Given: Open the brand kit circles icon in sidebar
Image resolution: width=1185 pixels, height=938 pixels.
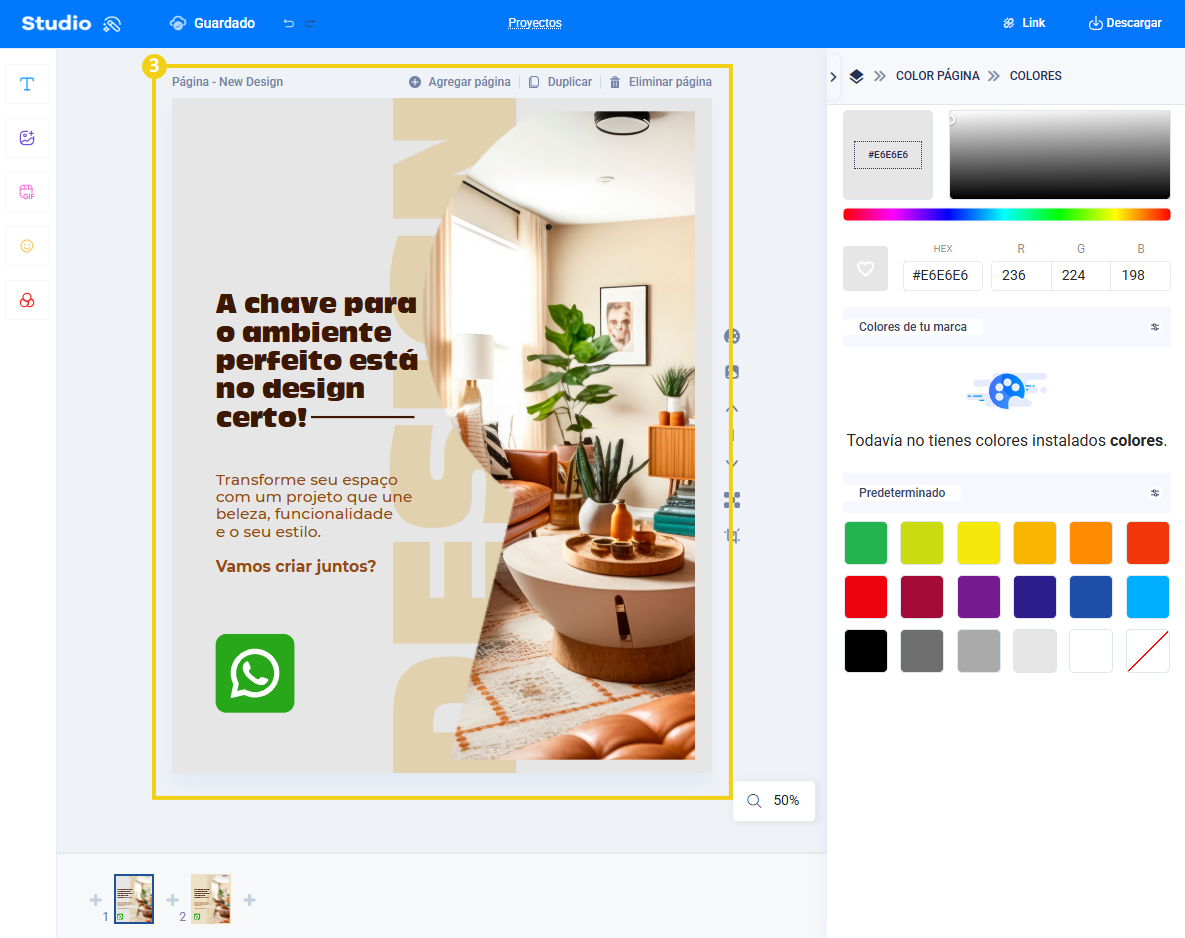Looking at the screenshot, I should 27,300.
